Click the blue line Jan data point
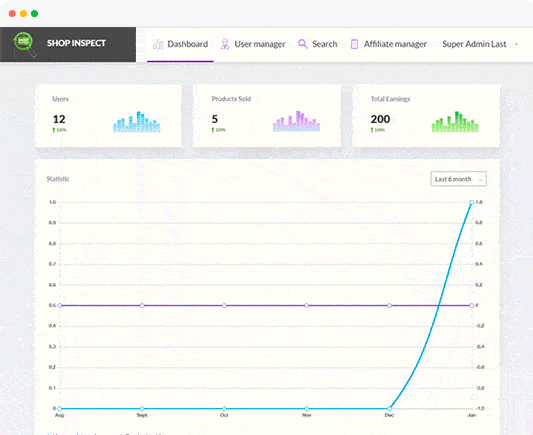 471,202
